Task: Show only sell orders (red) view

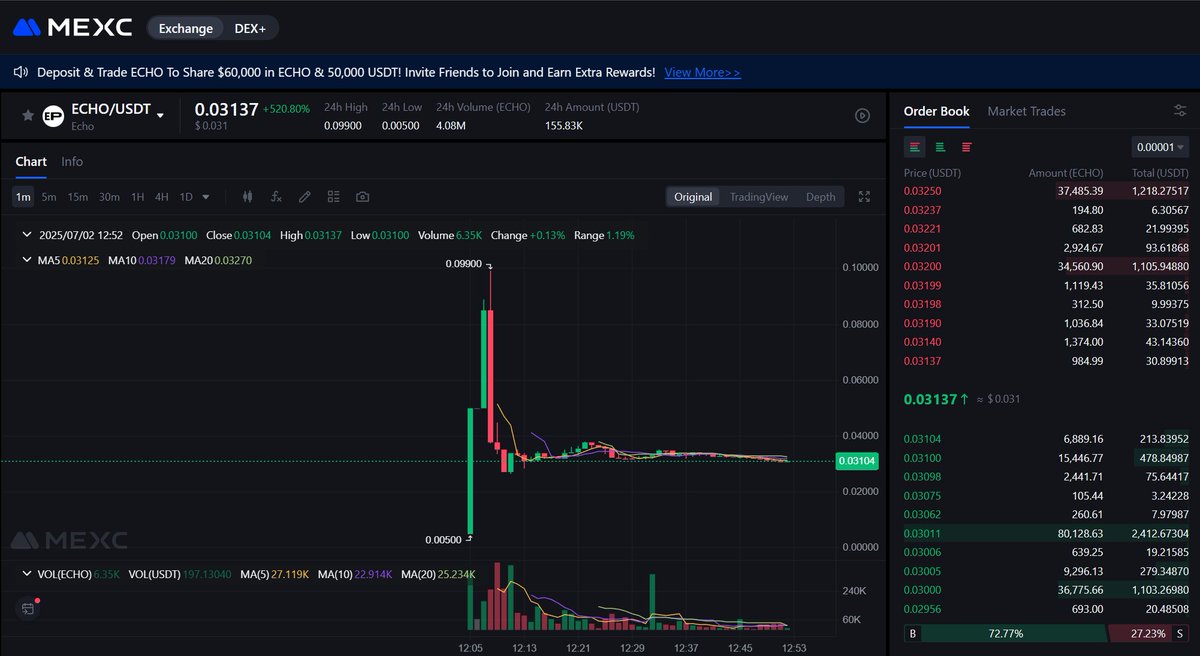Action: 967,147
